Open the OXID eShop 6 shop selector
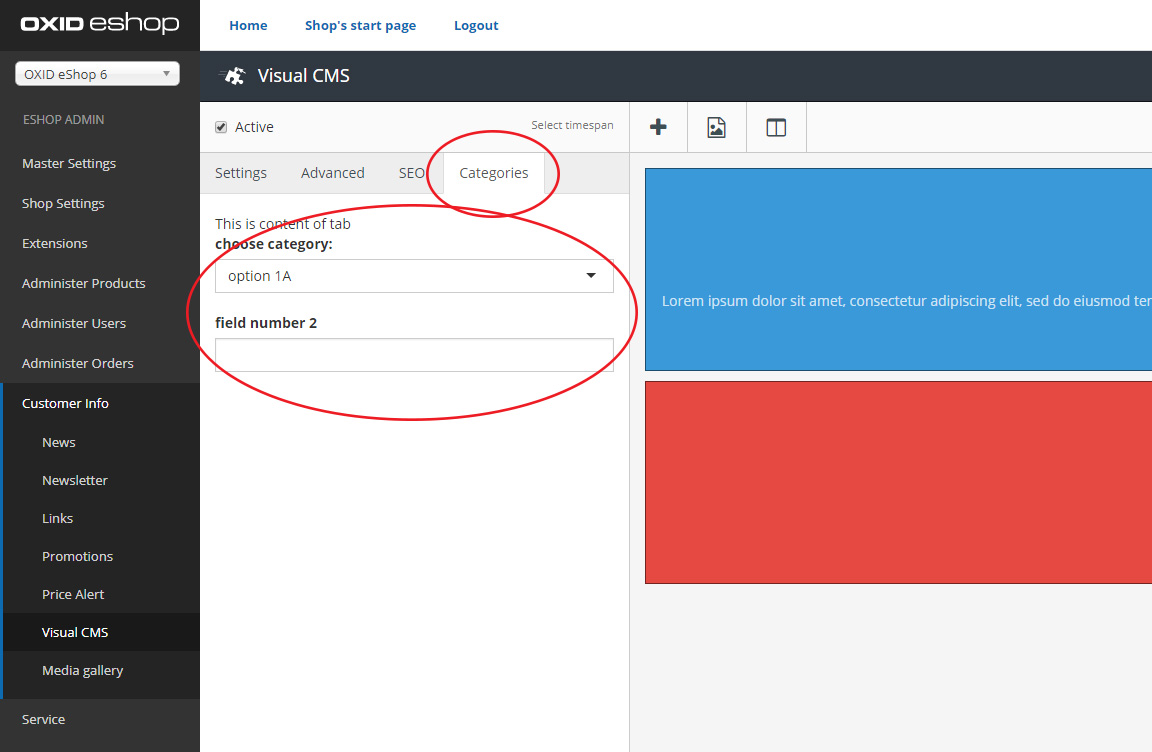The width and height of the screenshot is (1152, 752). tap(97, 74)
